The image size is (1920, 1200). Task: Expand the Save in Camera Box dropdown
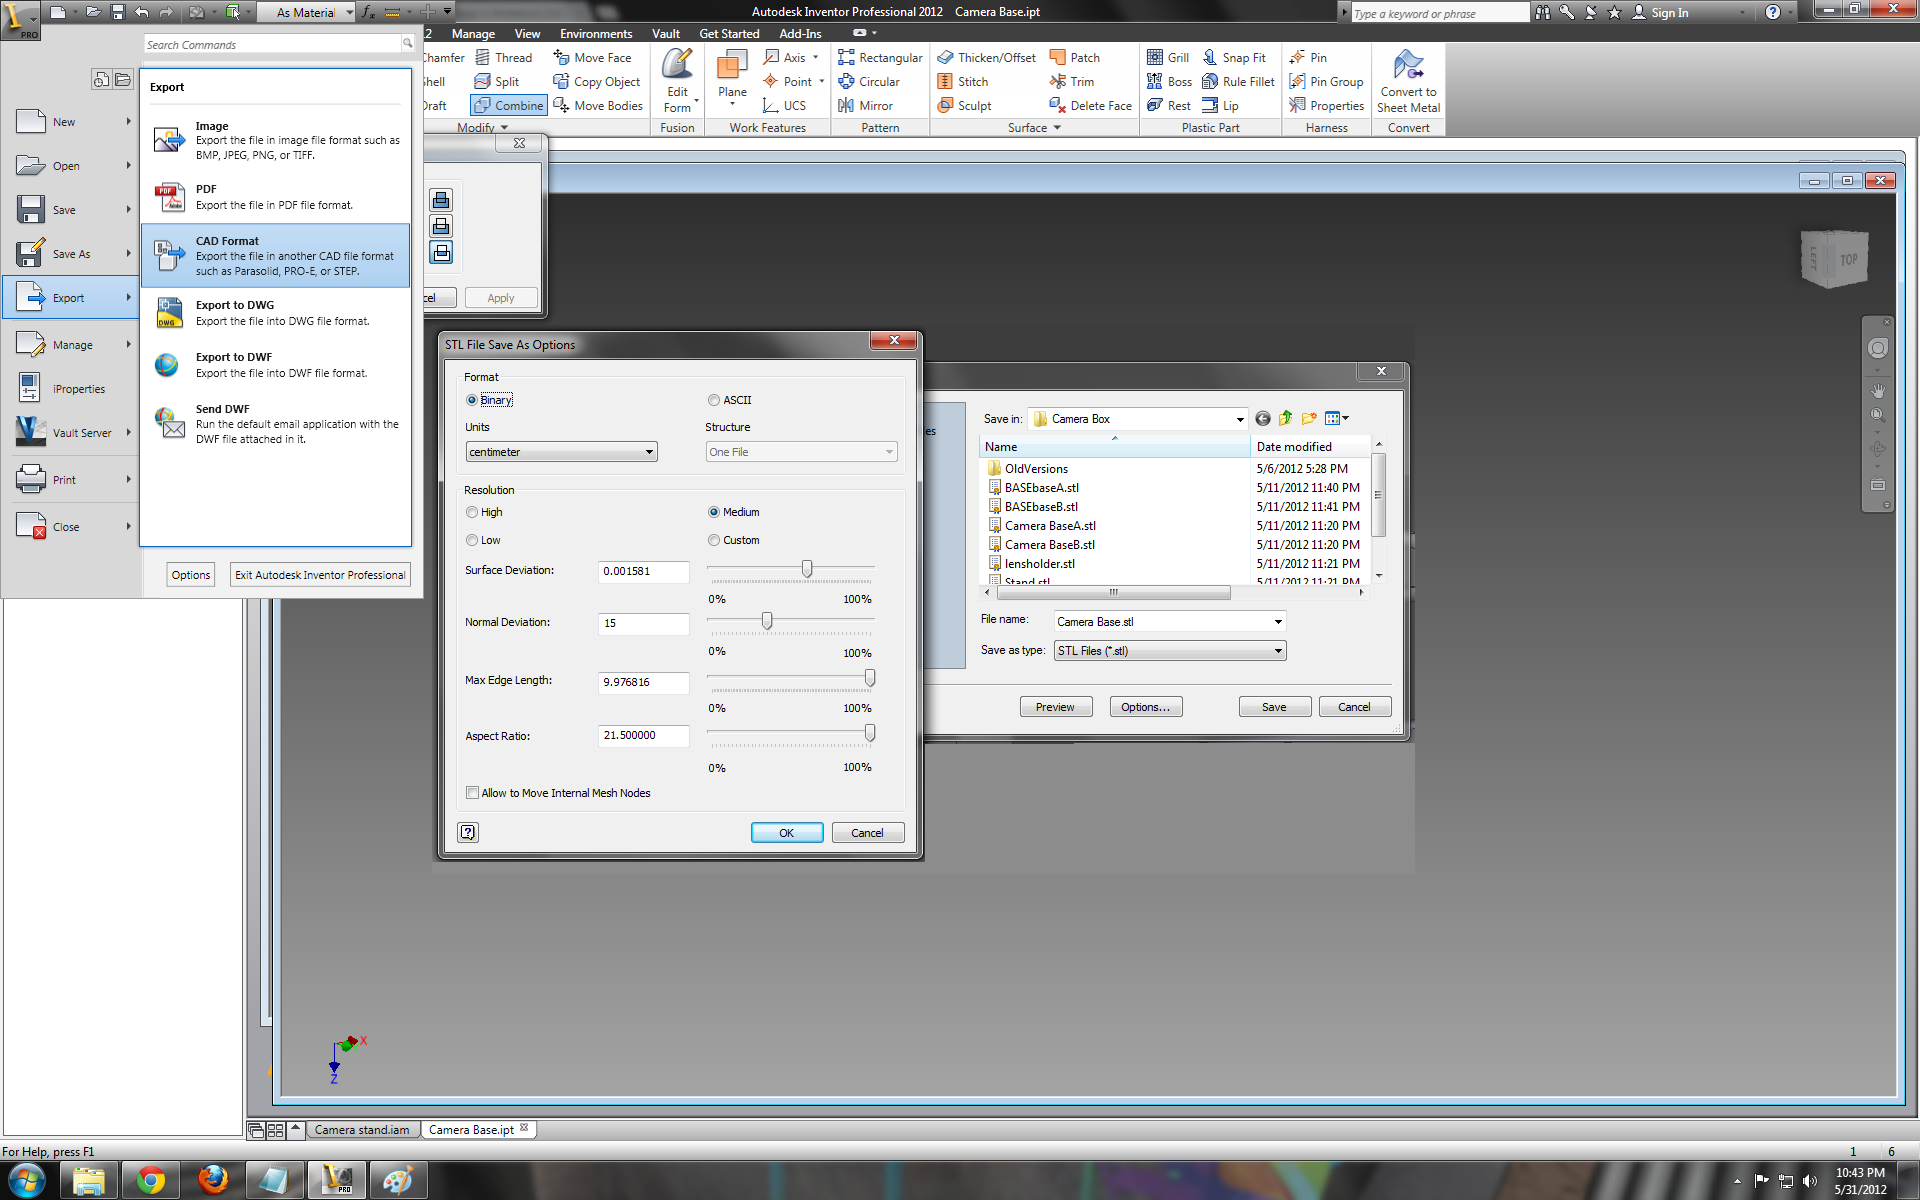[x=1240, y=419]
